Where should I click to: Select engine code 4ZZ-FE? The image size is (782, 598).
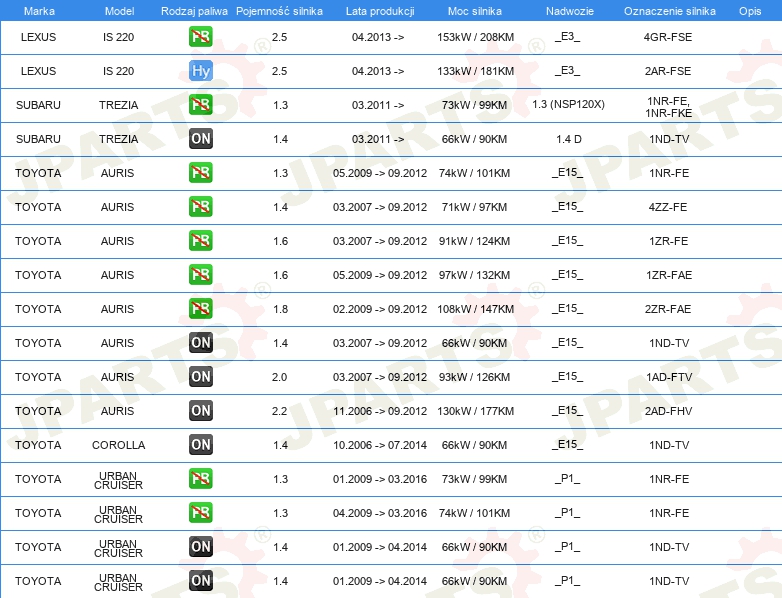pyautogui.click(x=668, y=207)
